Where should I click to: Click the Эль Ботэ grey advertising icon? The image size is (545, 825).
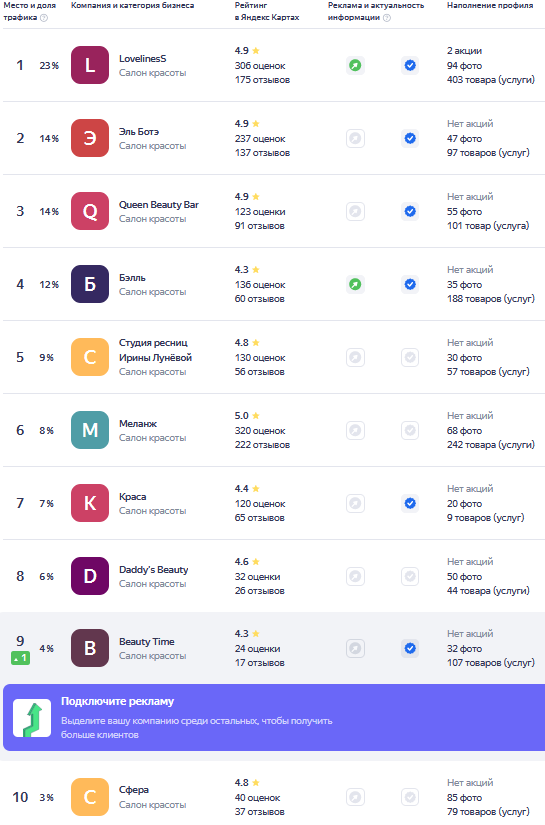[x=356, y=138]
